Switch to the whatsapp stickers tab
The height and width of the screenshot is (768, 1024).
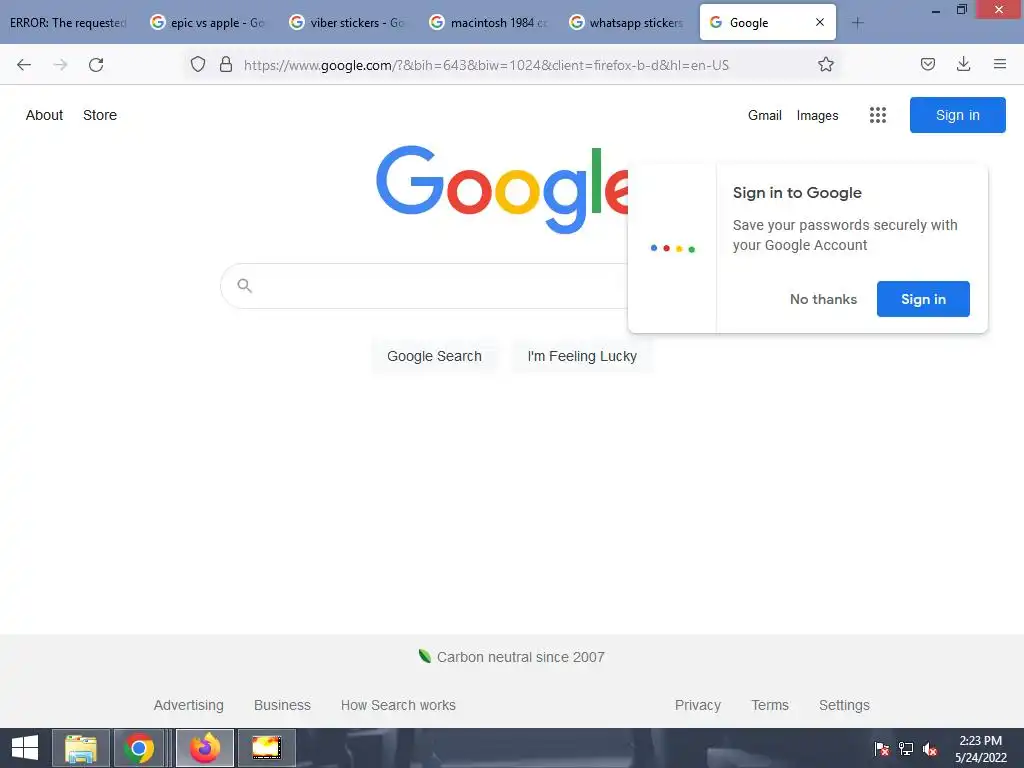[x=627, y=23]
